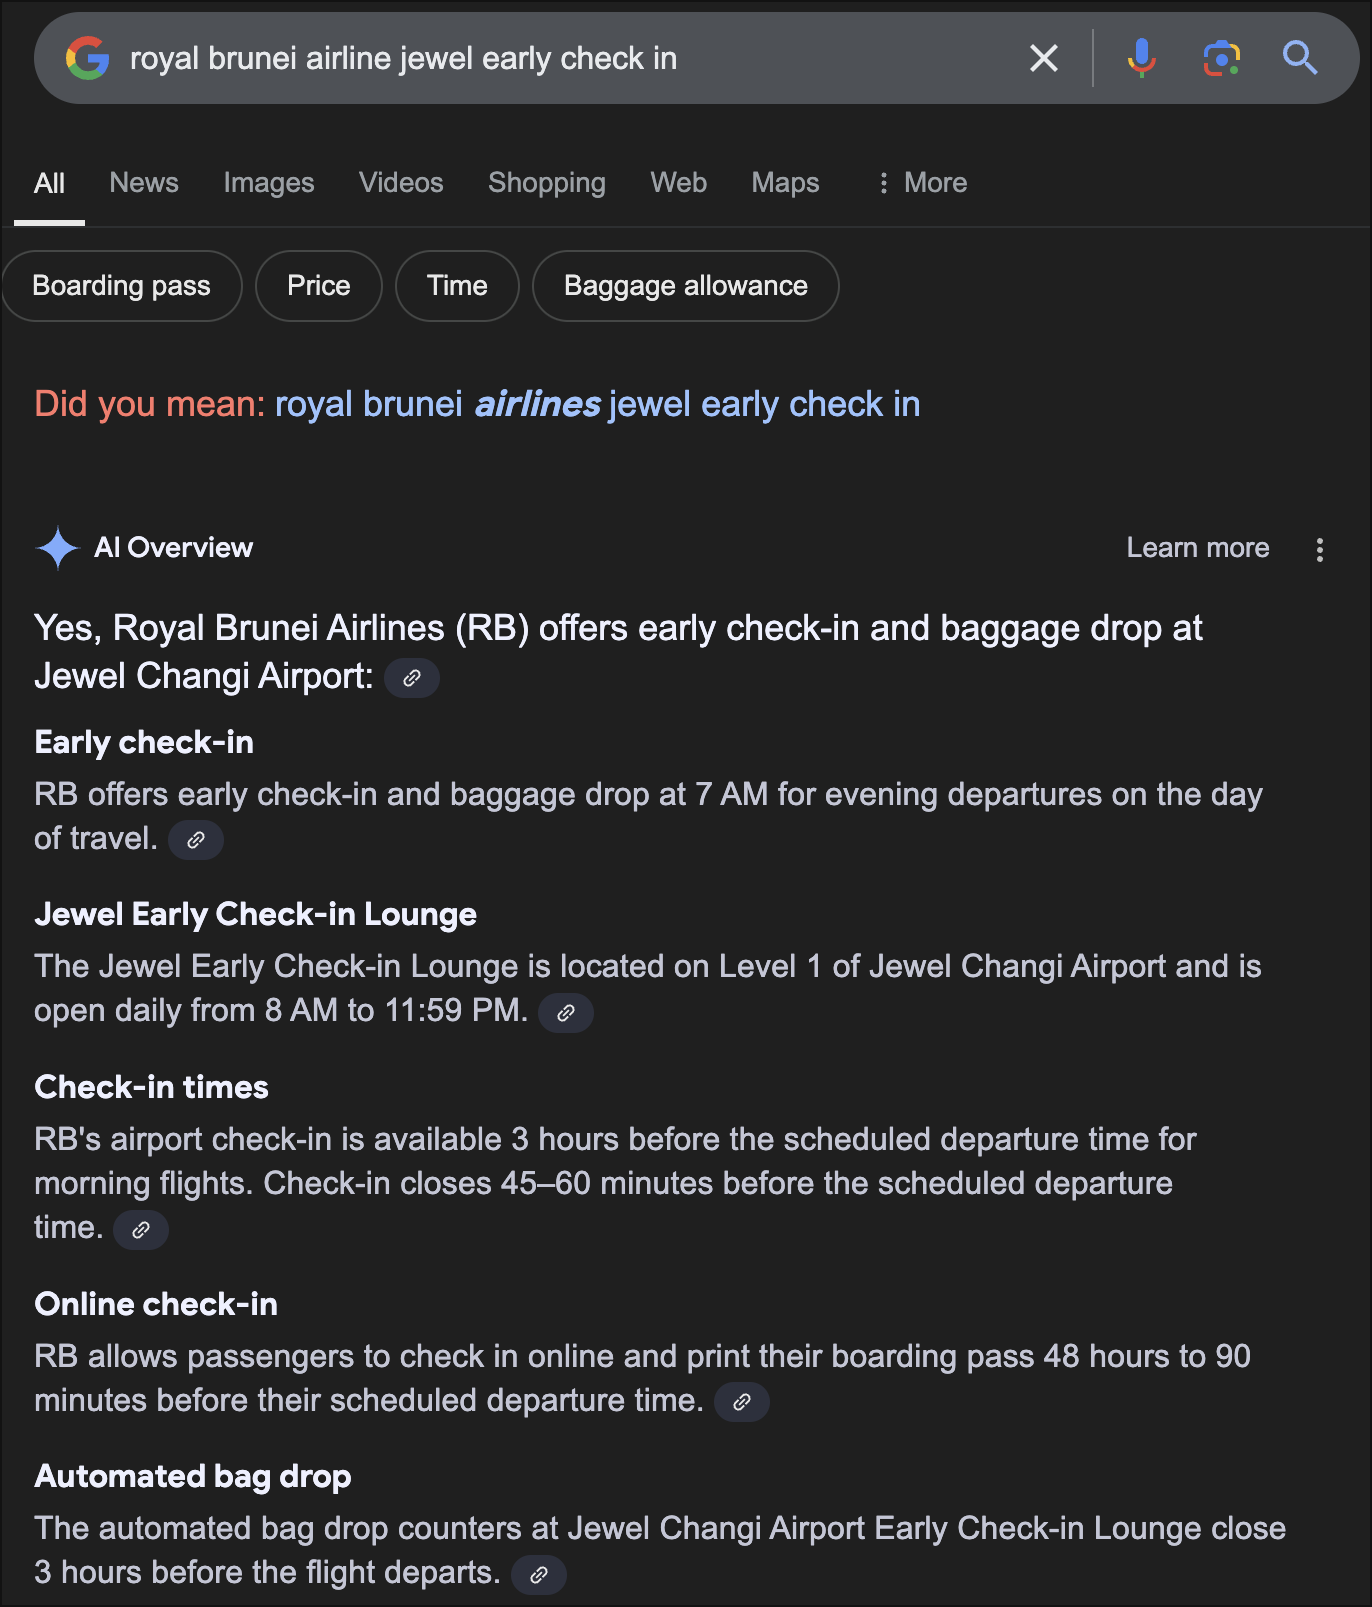1372x1607 pixels.
Task: Open AI Overview three-dot options menu
Action: pos(1320,549)
